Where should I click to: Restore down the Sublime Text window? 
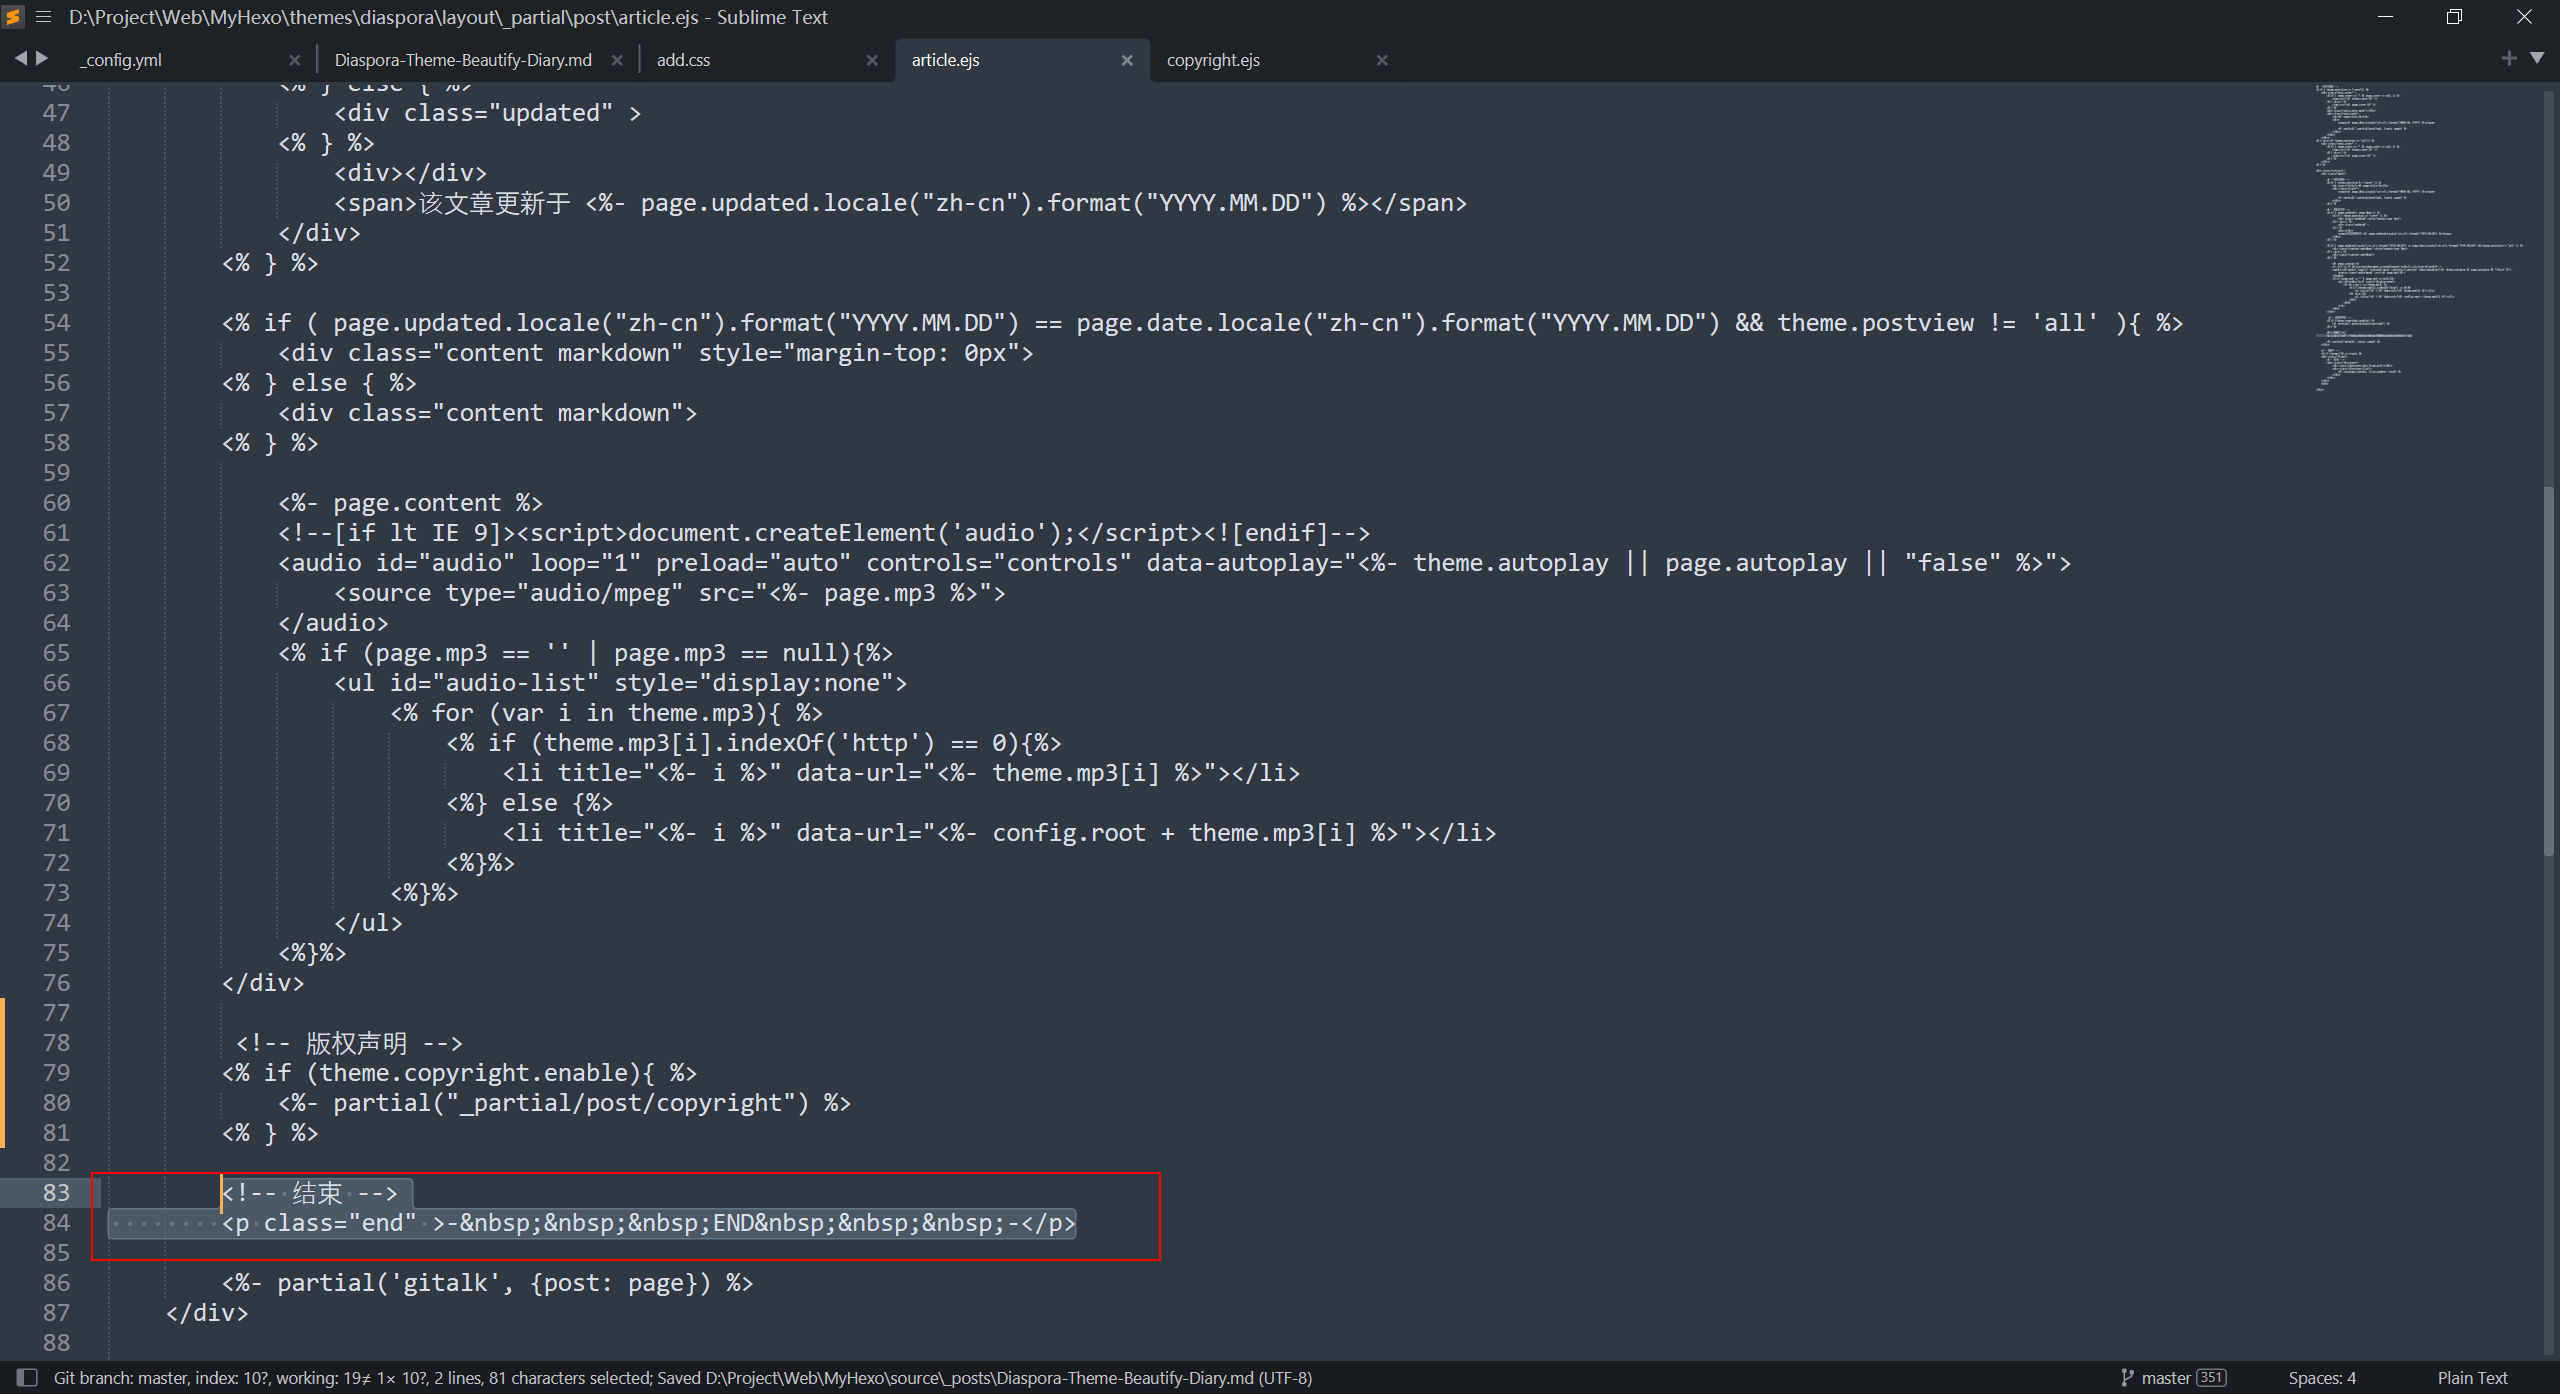(x=2454, y=17)
